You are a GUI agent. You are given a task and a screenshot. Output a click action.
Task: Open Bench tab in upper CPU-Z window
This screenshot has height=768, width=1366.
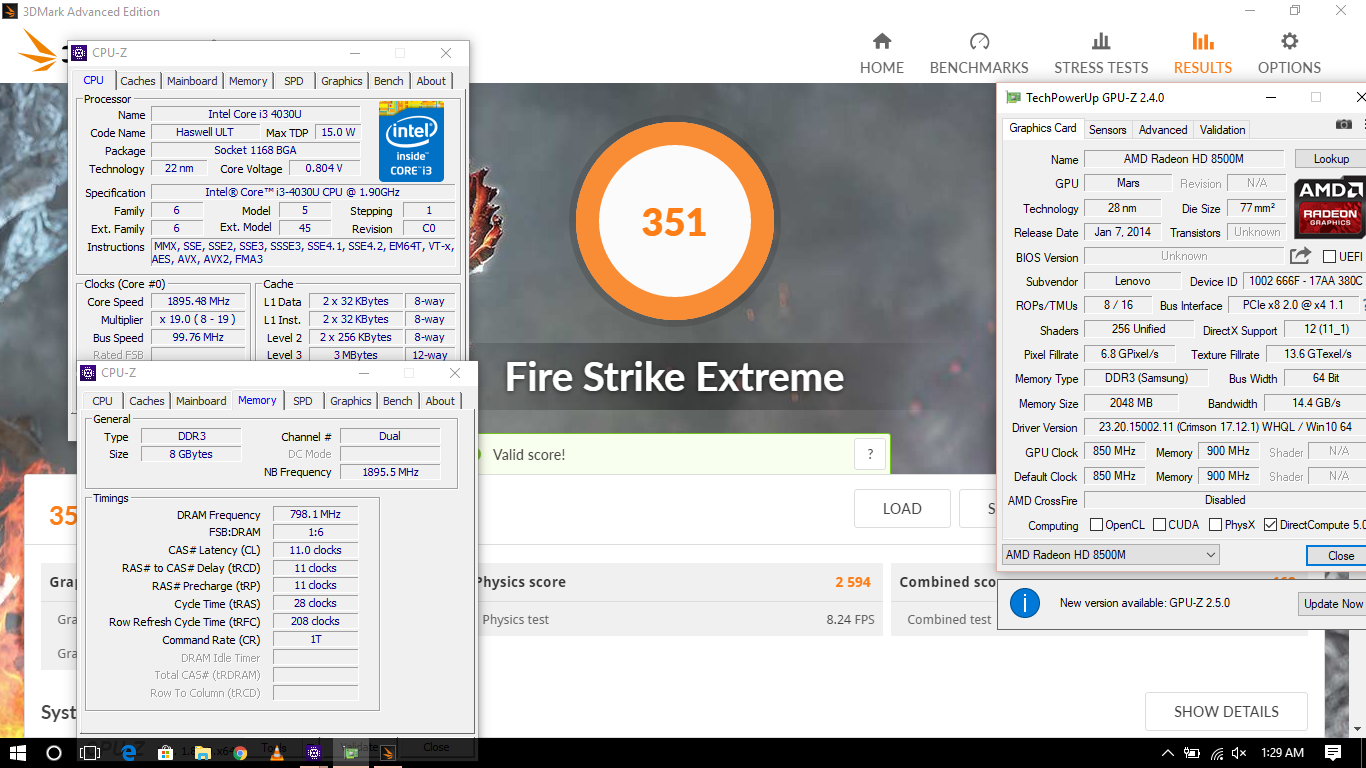(389, 81)
